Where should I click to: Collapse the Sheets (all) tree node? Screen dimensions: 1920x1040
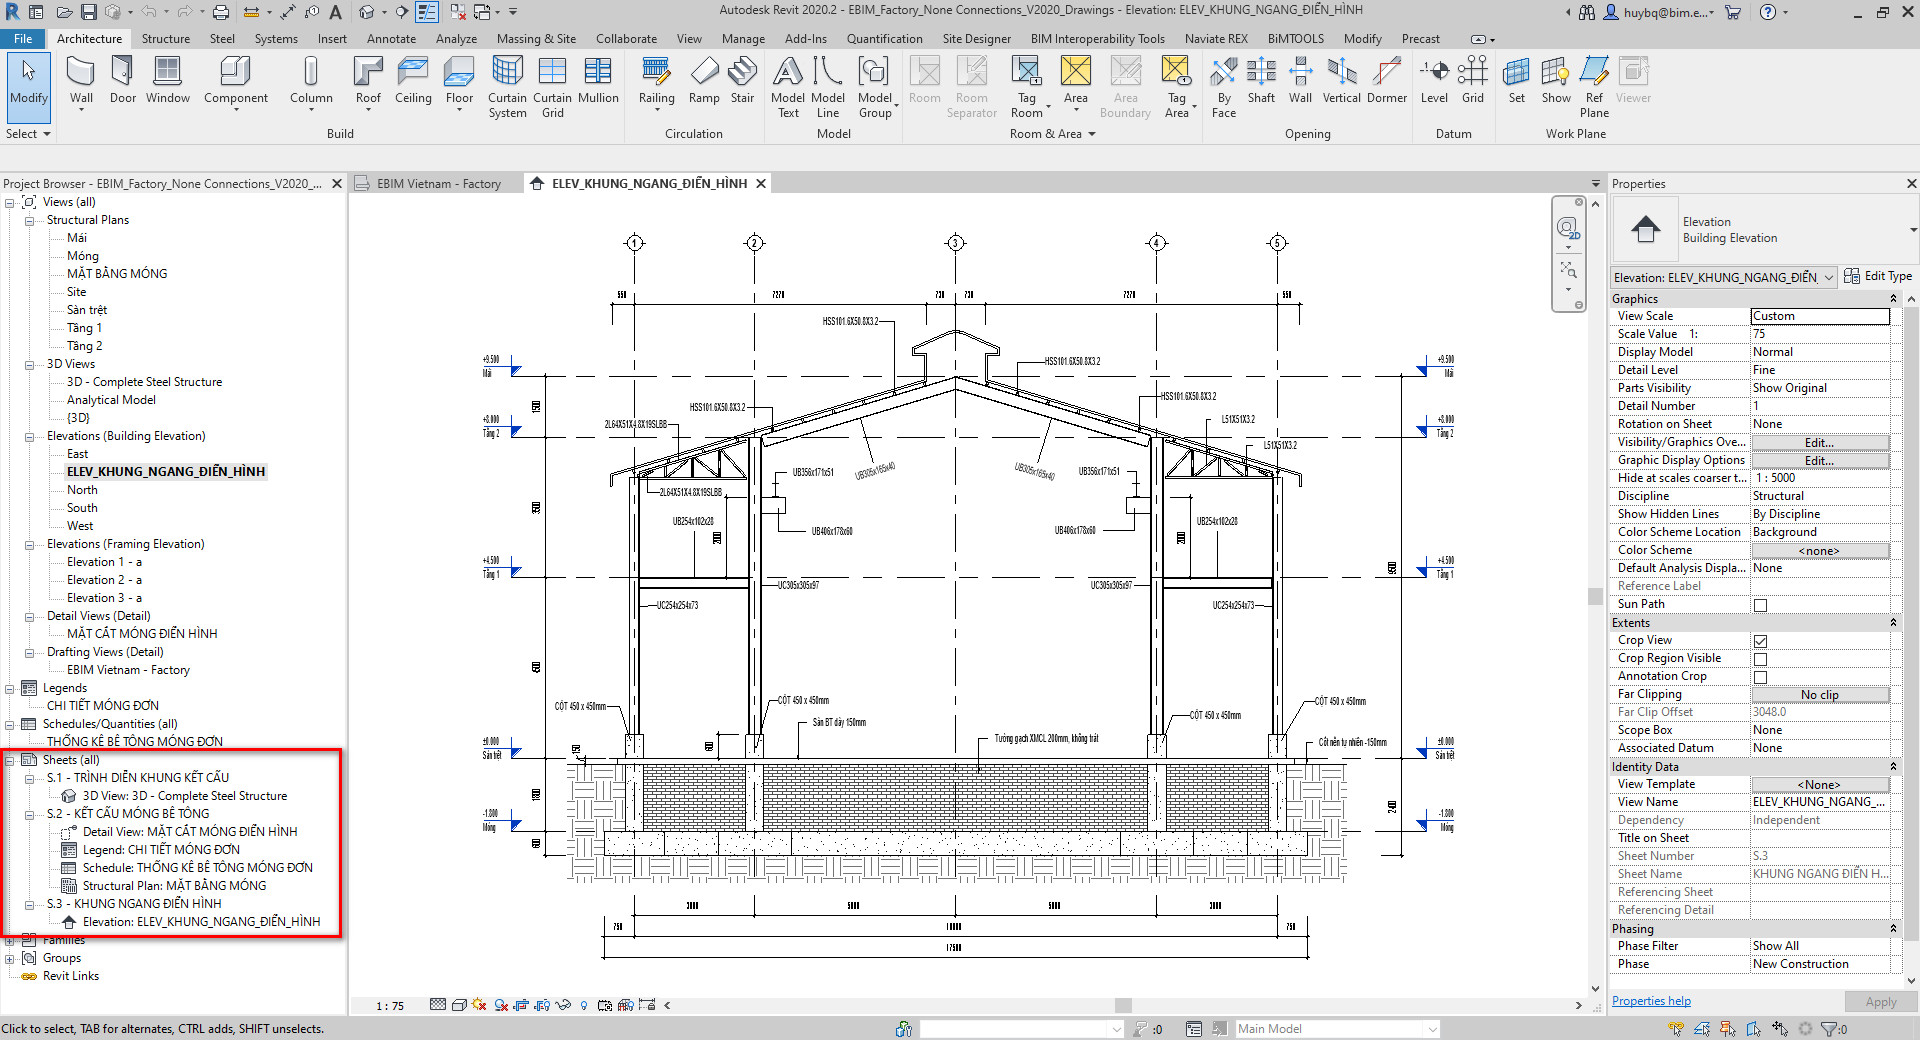click(9, 759)
